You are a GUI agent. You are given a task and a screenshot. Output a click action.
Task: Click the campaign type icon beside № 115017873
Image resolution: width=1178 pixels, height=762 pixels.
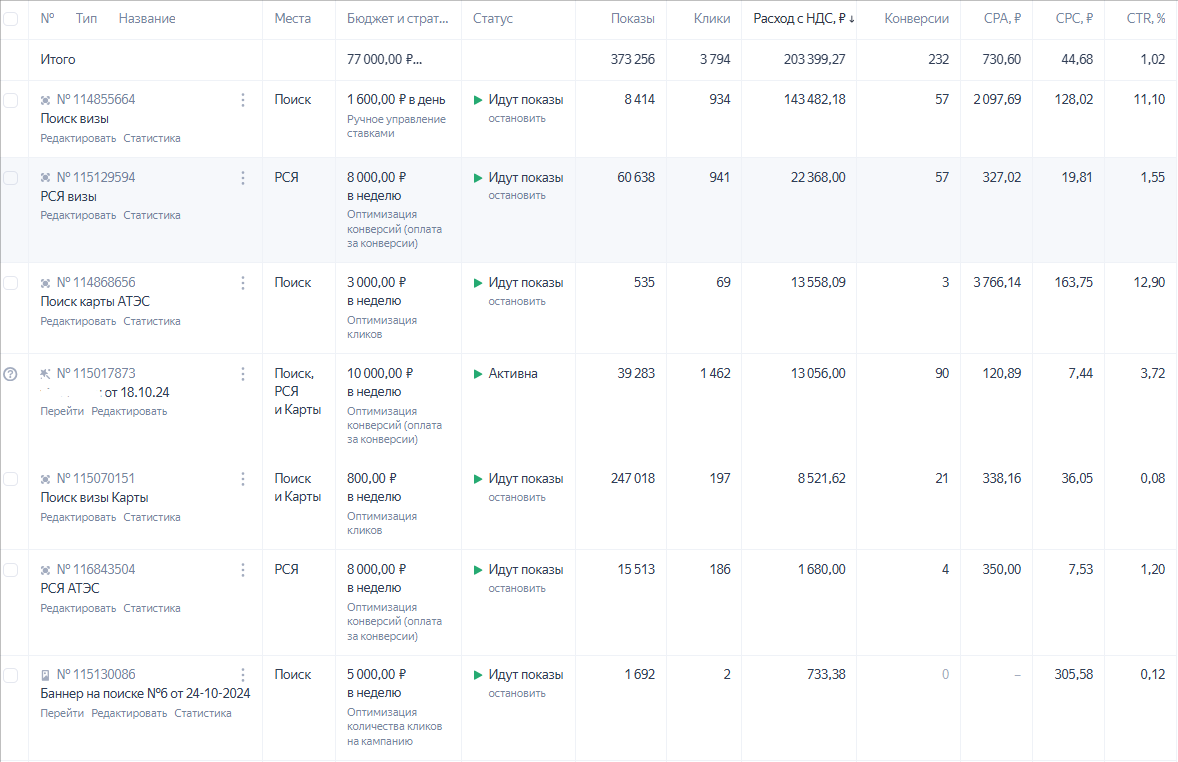46,374
